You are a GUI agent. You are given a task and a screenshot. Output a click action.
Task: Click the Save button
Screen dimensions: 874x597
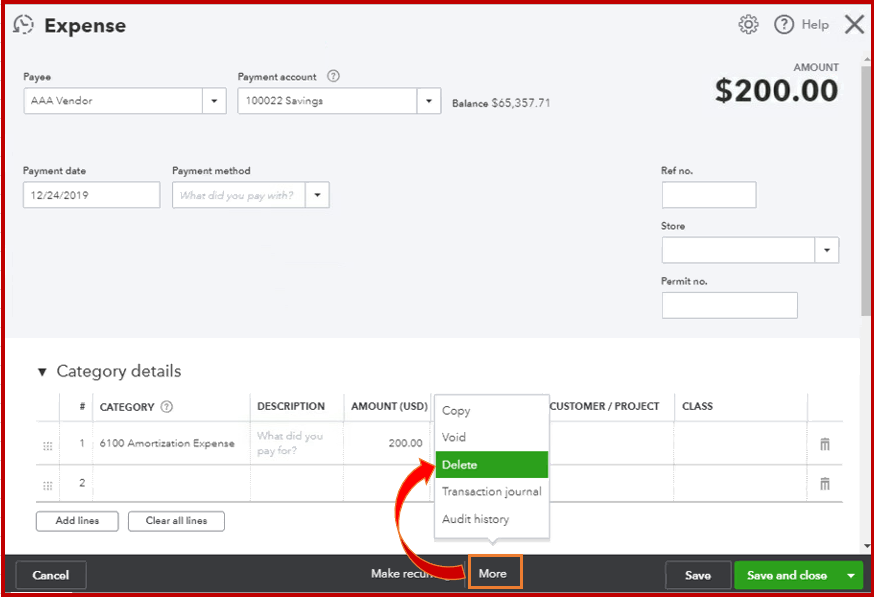698,575
